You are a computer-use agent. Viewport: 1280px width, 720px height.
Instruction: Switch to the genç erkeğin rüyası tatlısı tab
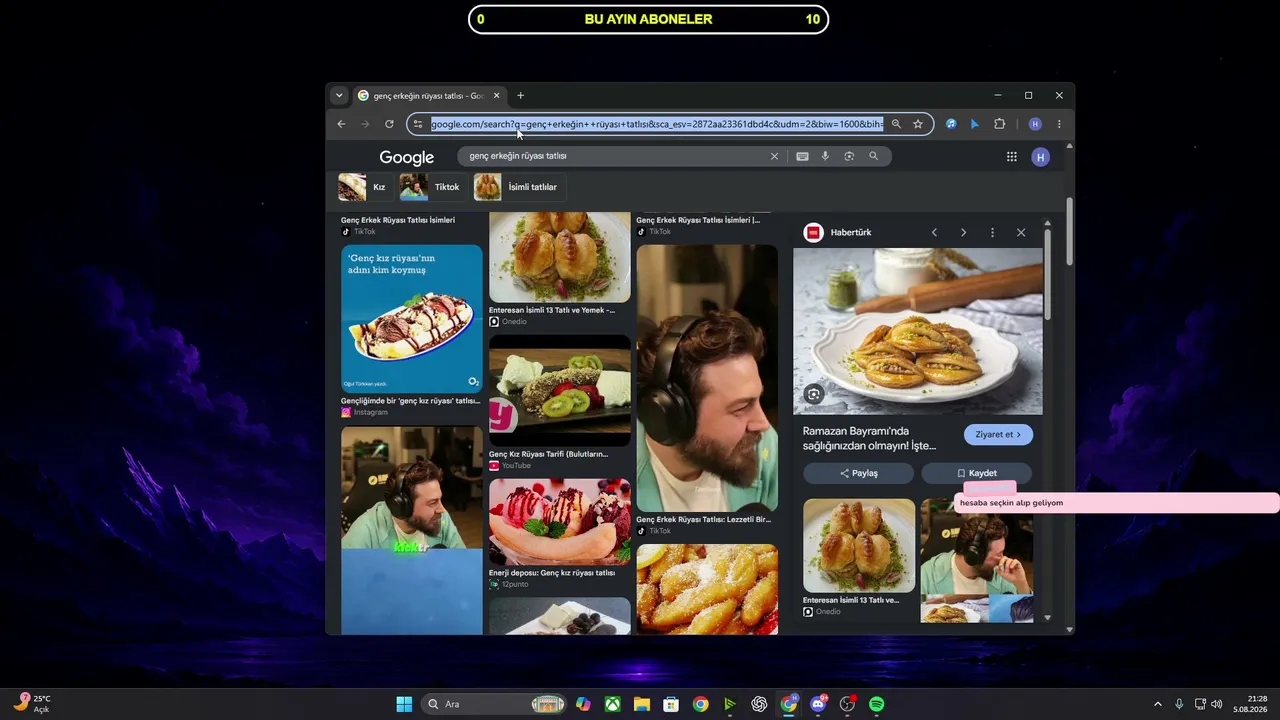coord(428,96)
